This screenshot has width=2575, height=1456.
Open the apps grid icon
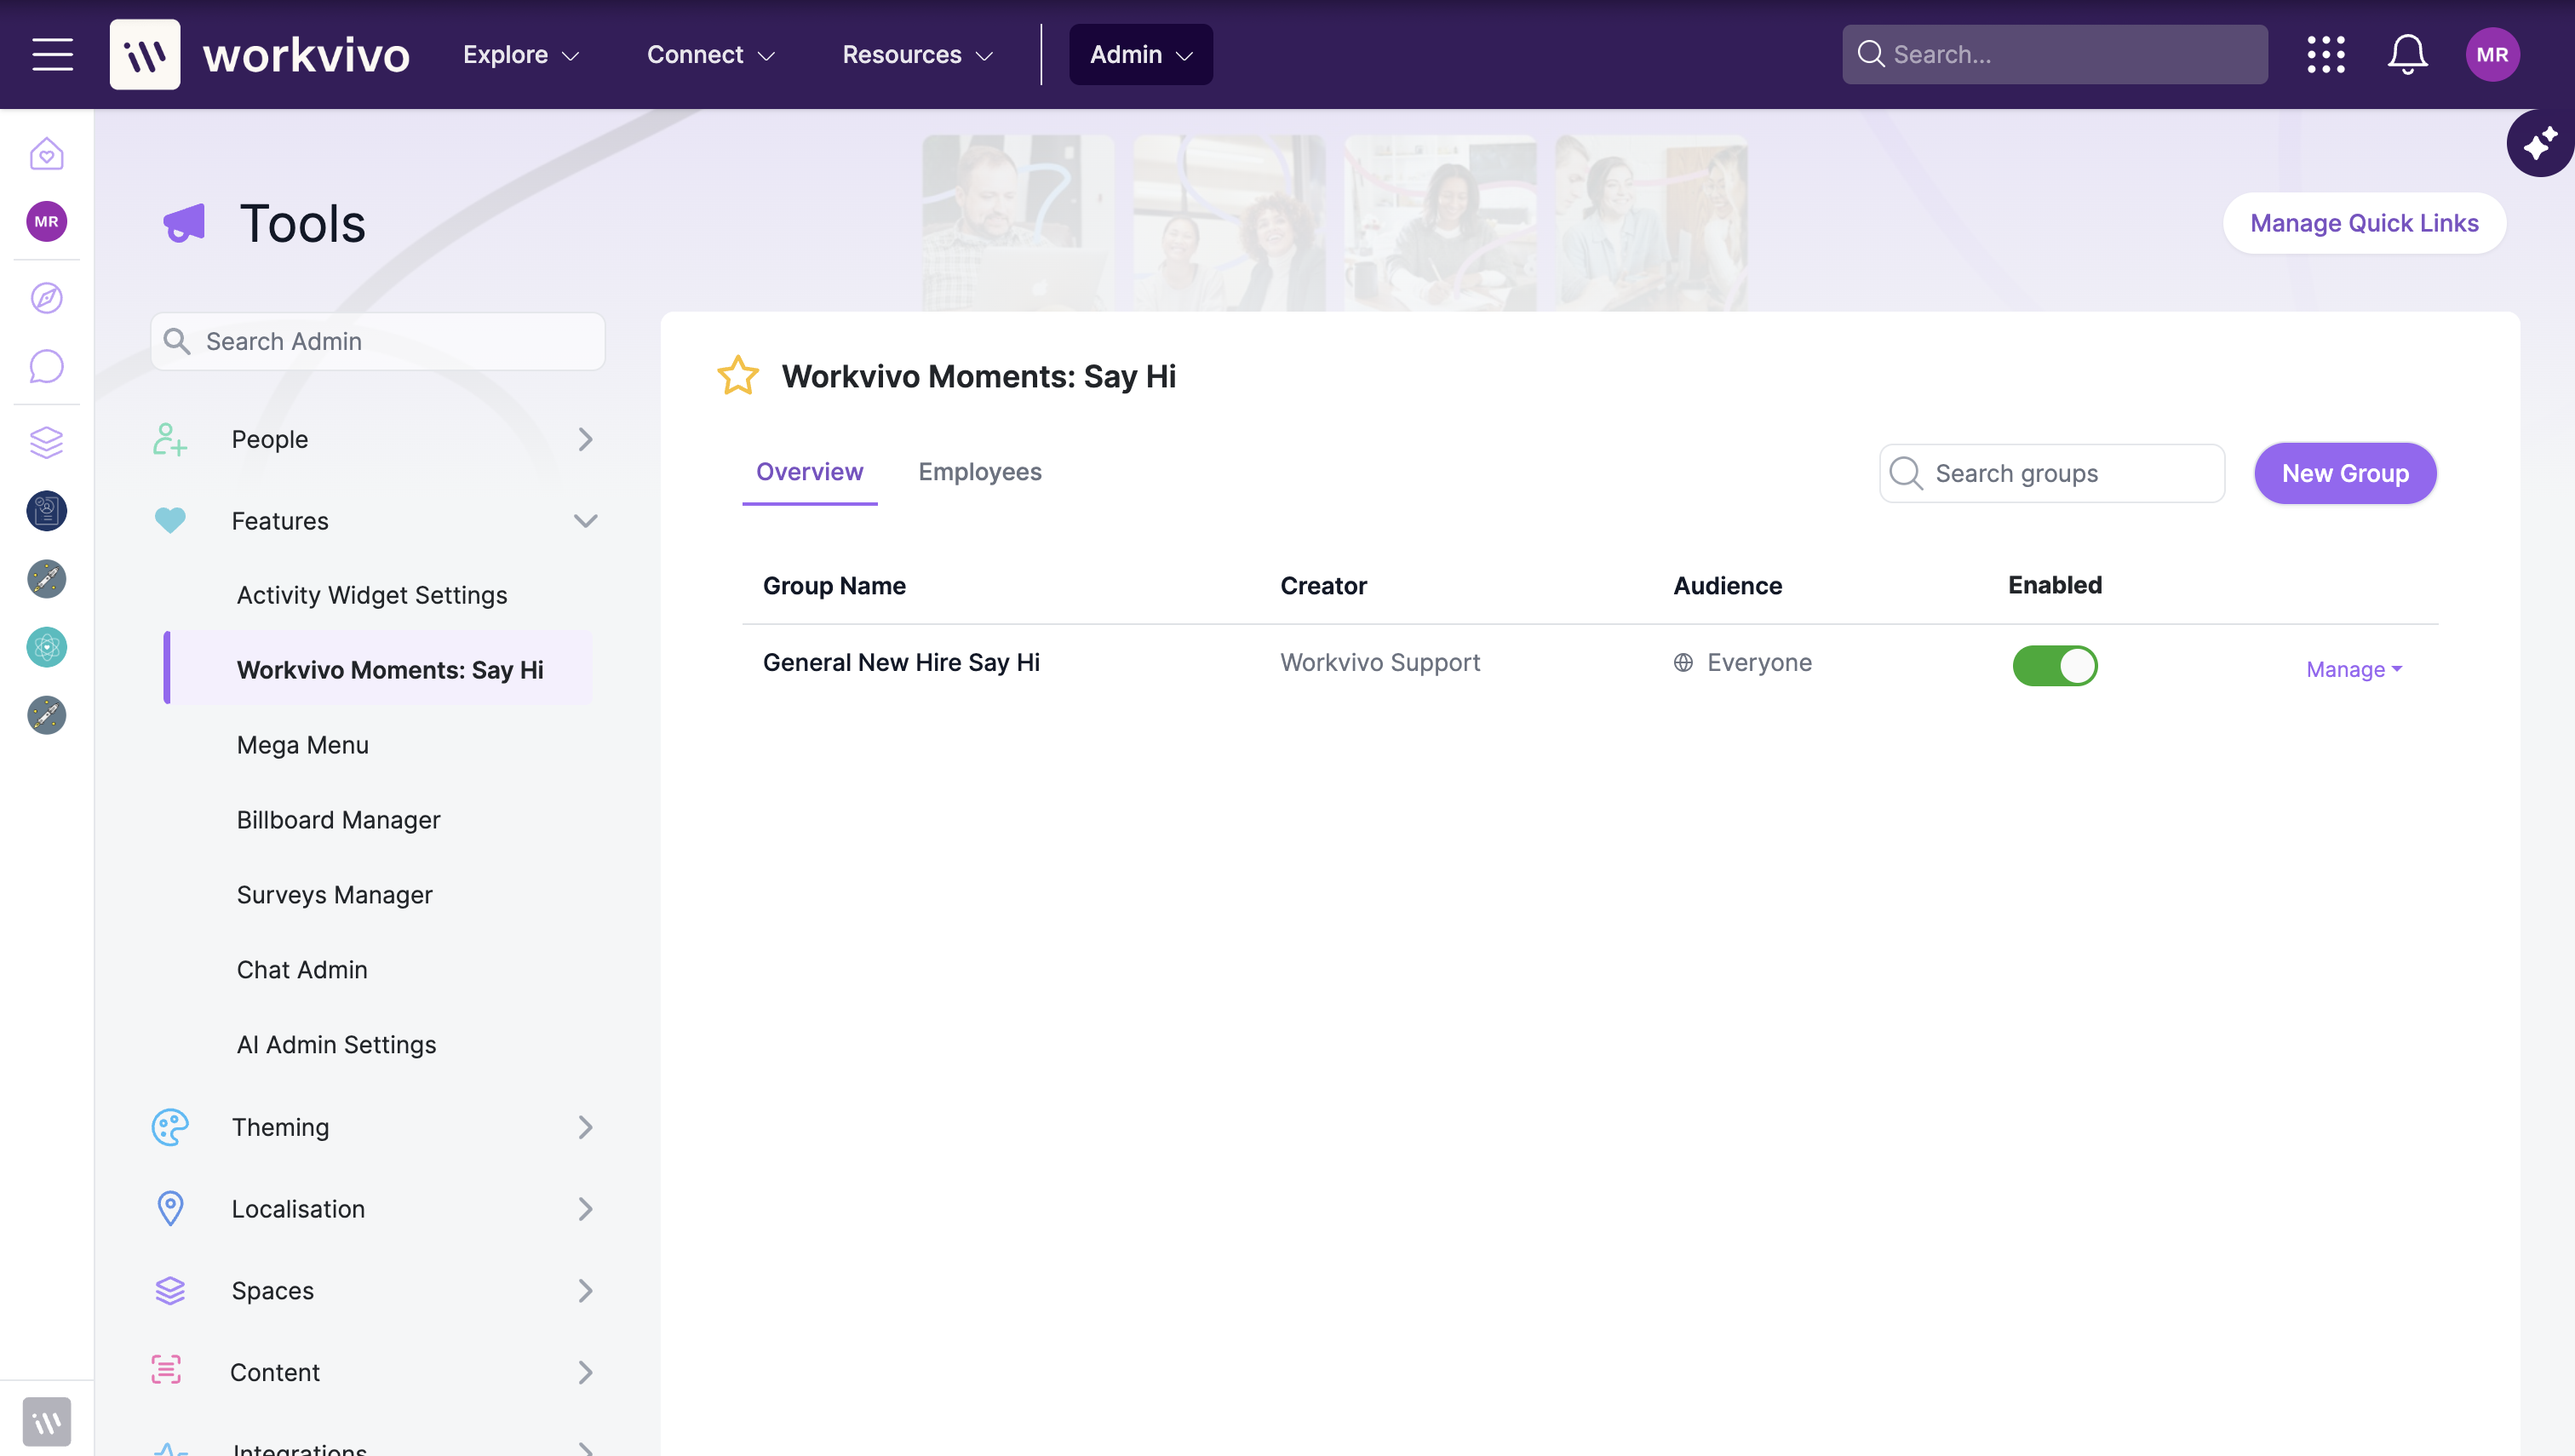tap(2326, 54)
